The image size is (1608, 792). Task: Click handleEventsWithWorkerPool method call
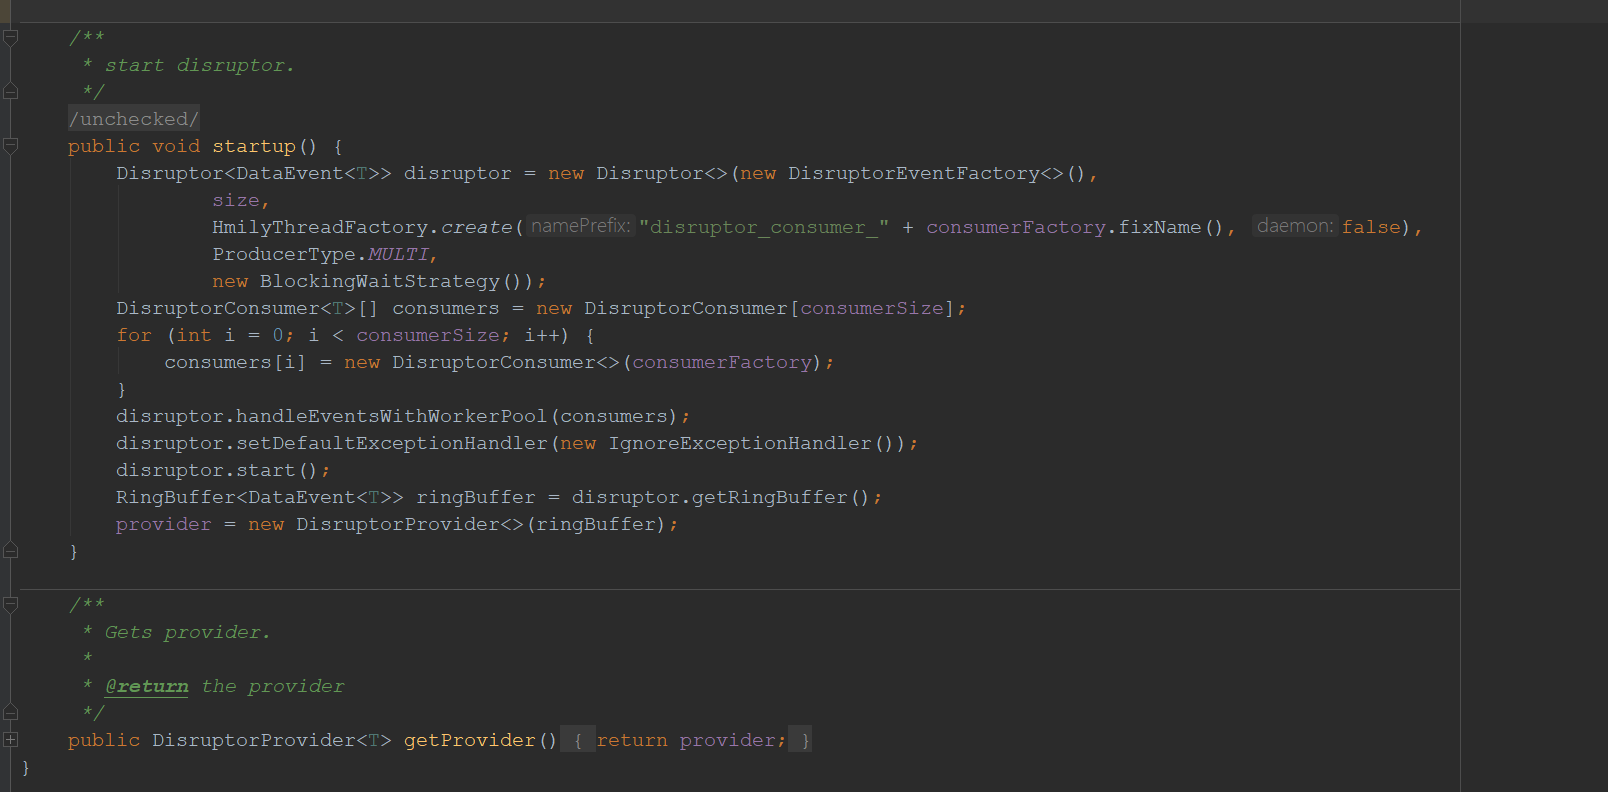391,416
